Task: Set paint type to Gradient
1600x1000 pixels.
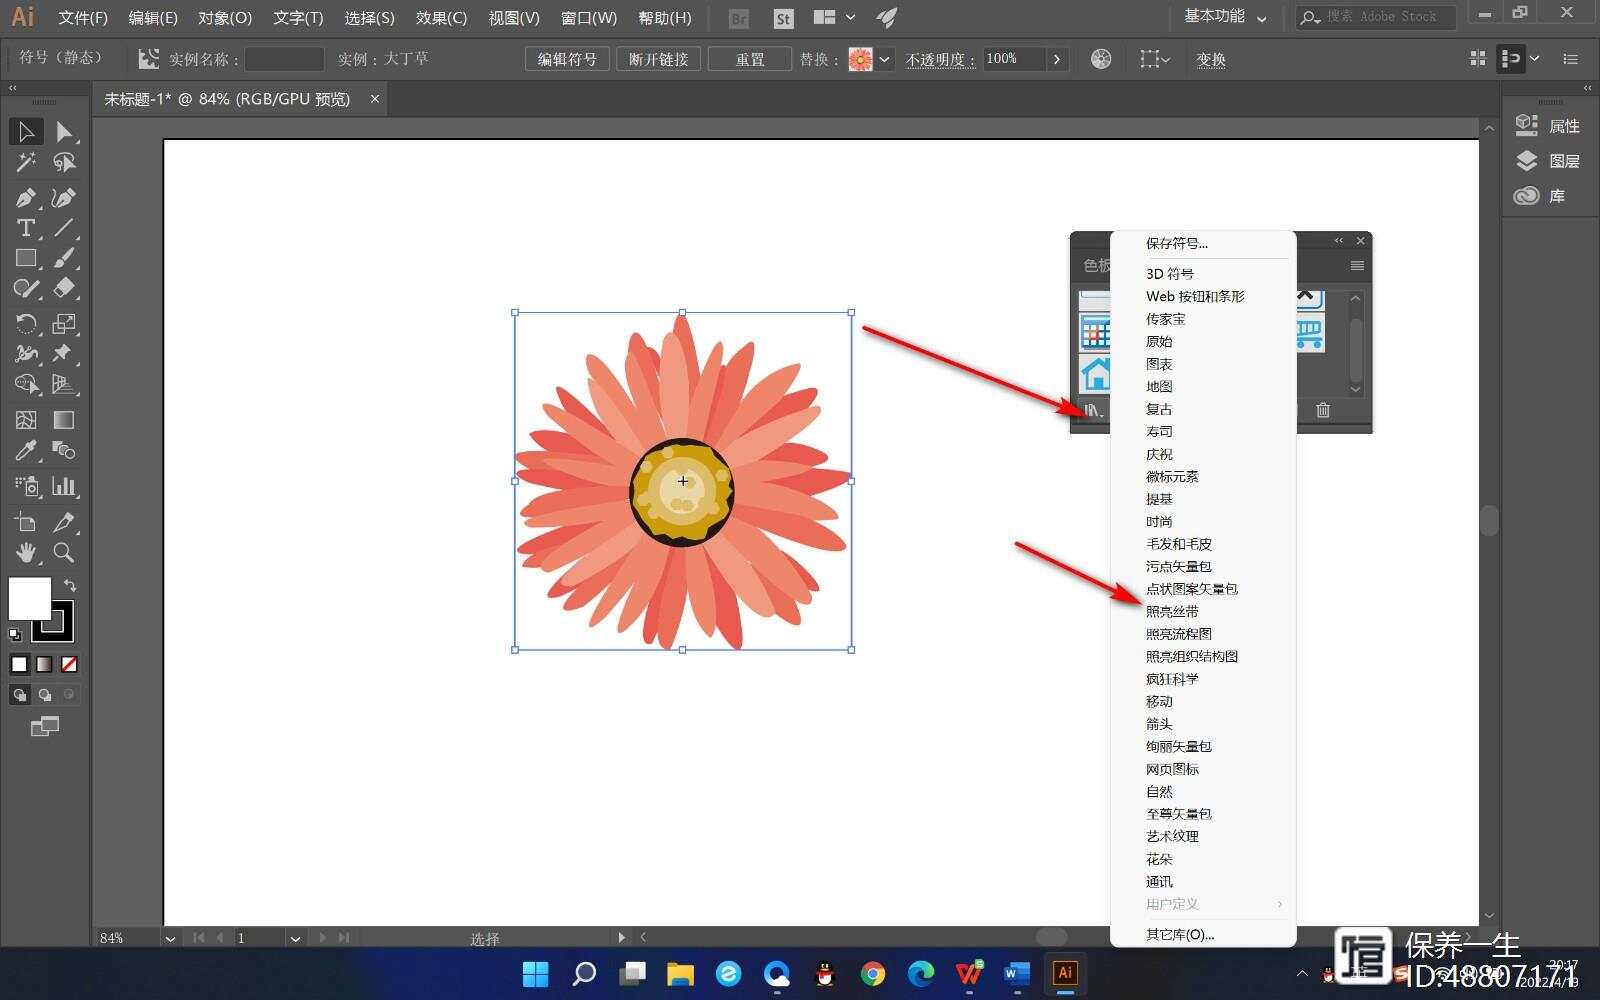Action: 44,664
